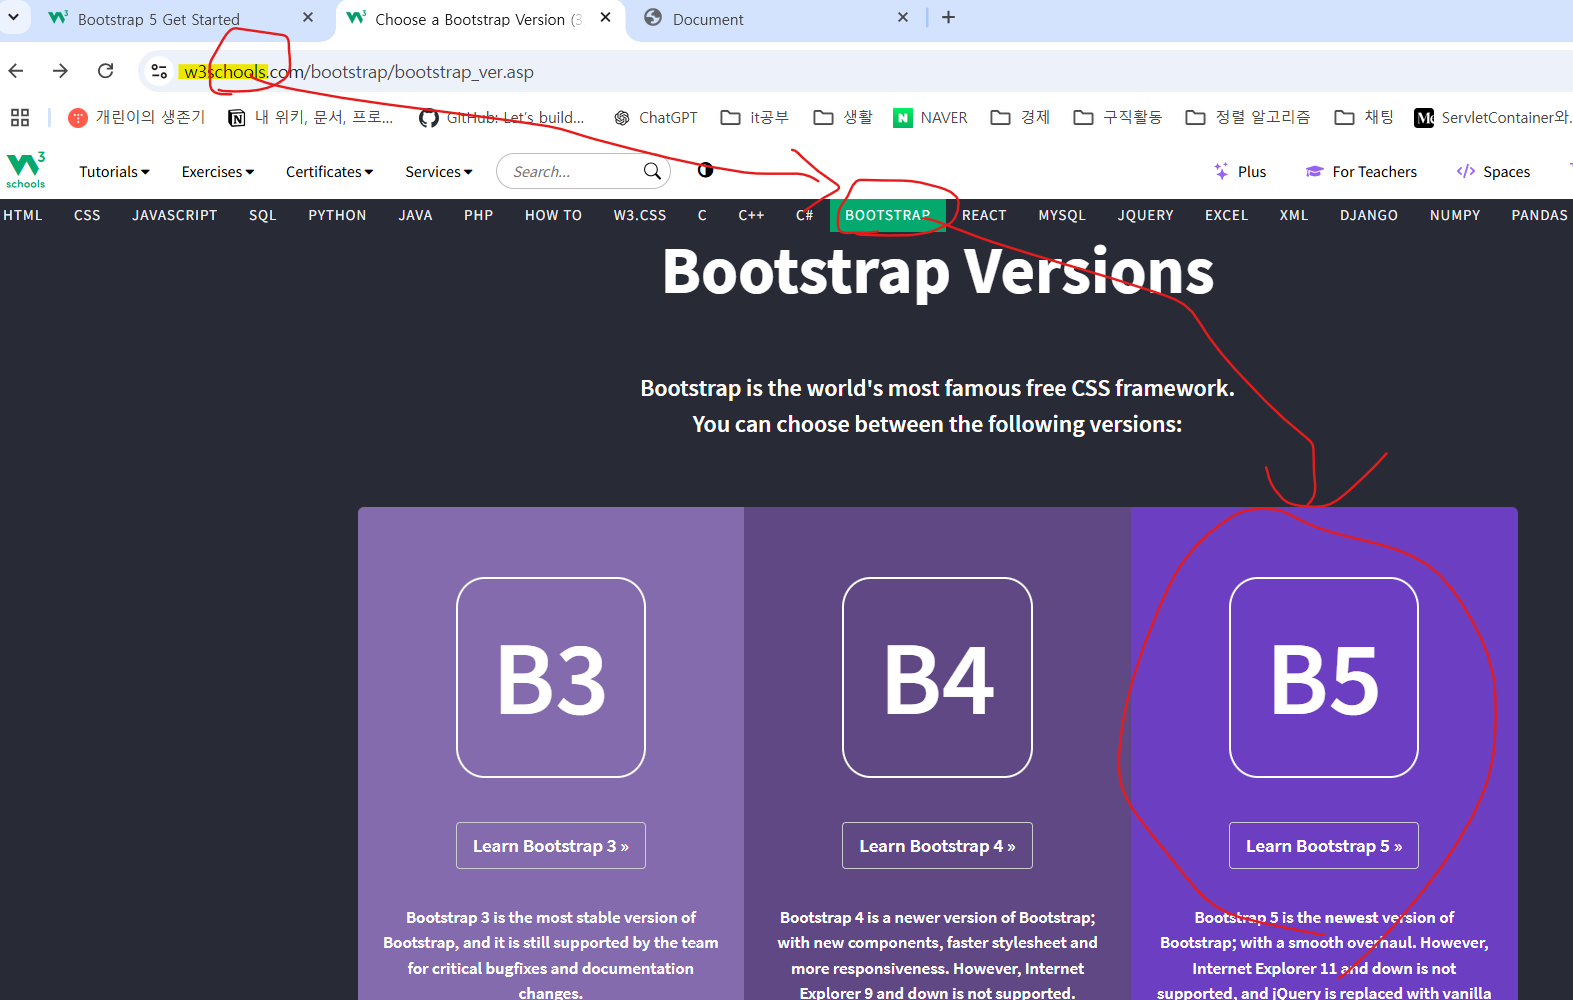The image size is (1573, 1000).
Task: Open NAVER bookmark
Action: (x=930, y=117)
